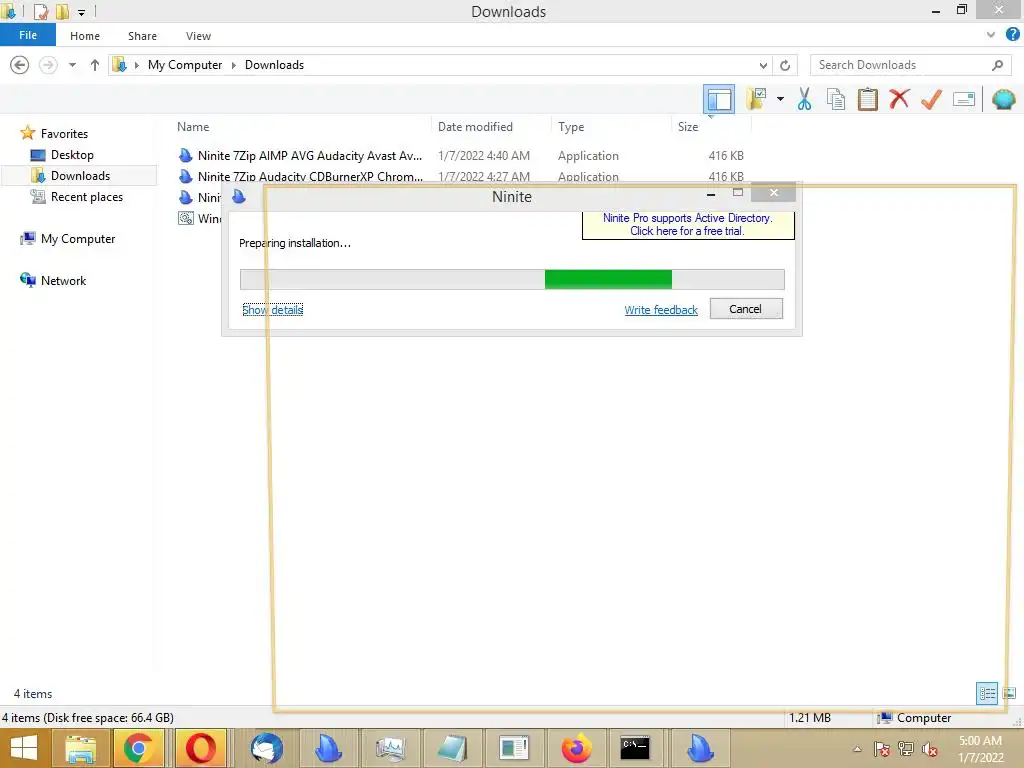This screenshot has width=1024, height=768.
Task: Open File Explorer from taskbar
Action: click(80, 748)
